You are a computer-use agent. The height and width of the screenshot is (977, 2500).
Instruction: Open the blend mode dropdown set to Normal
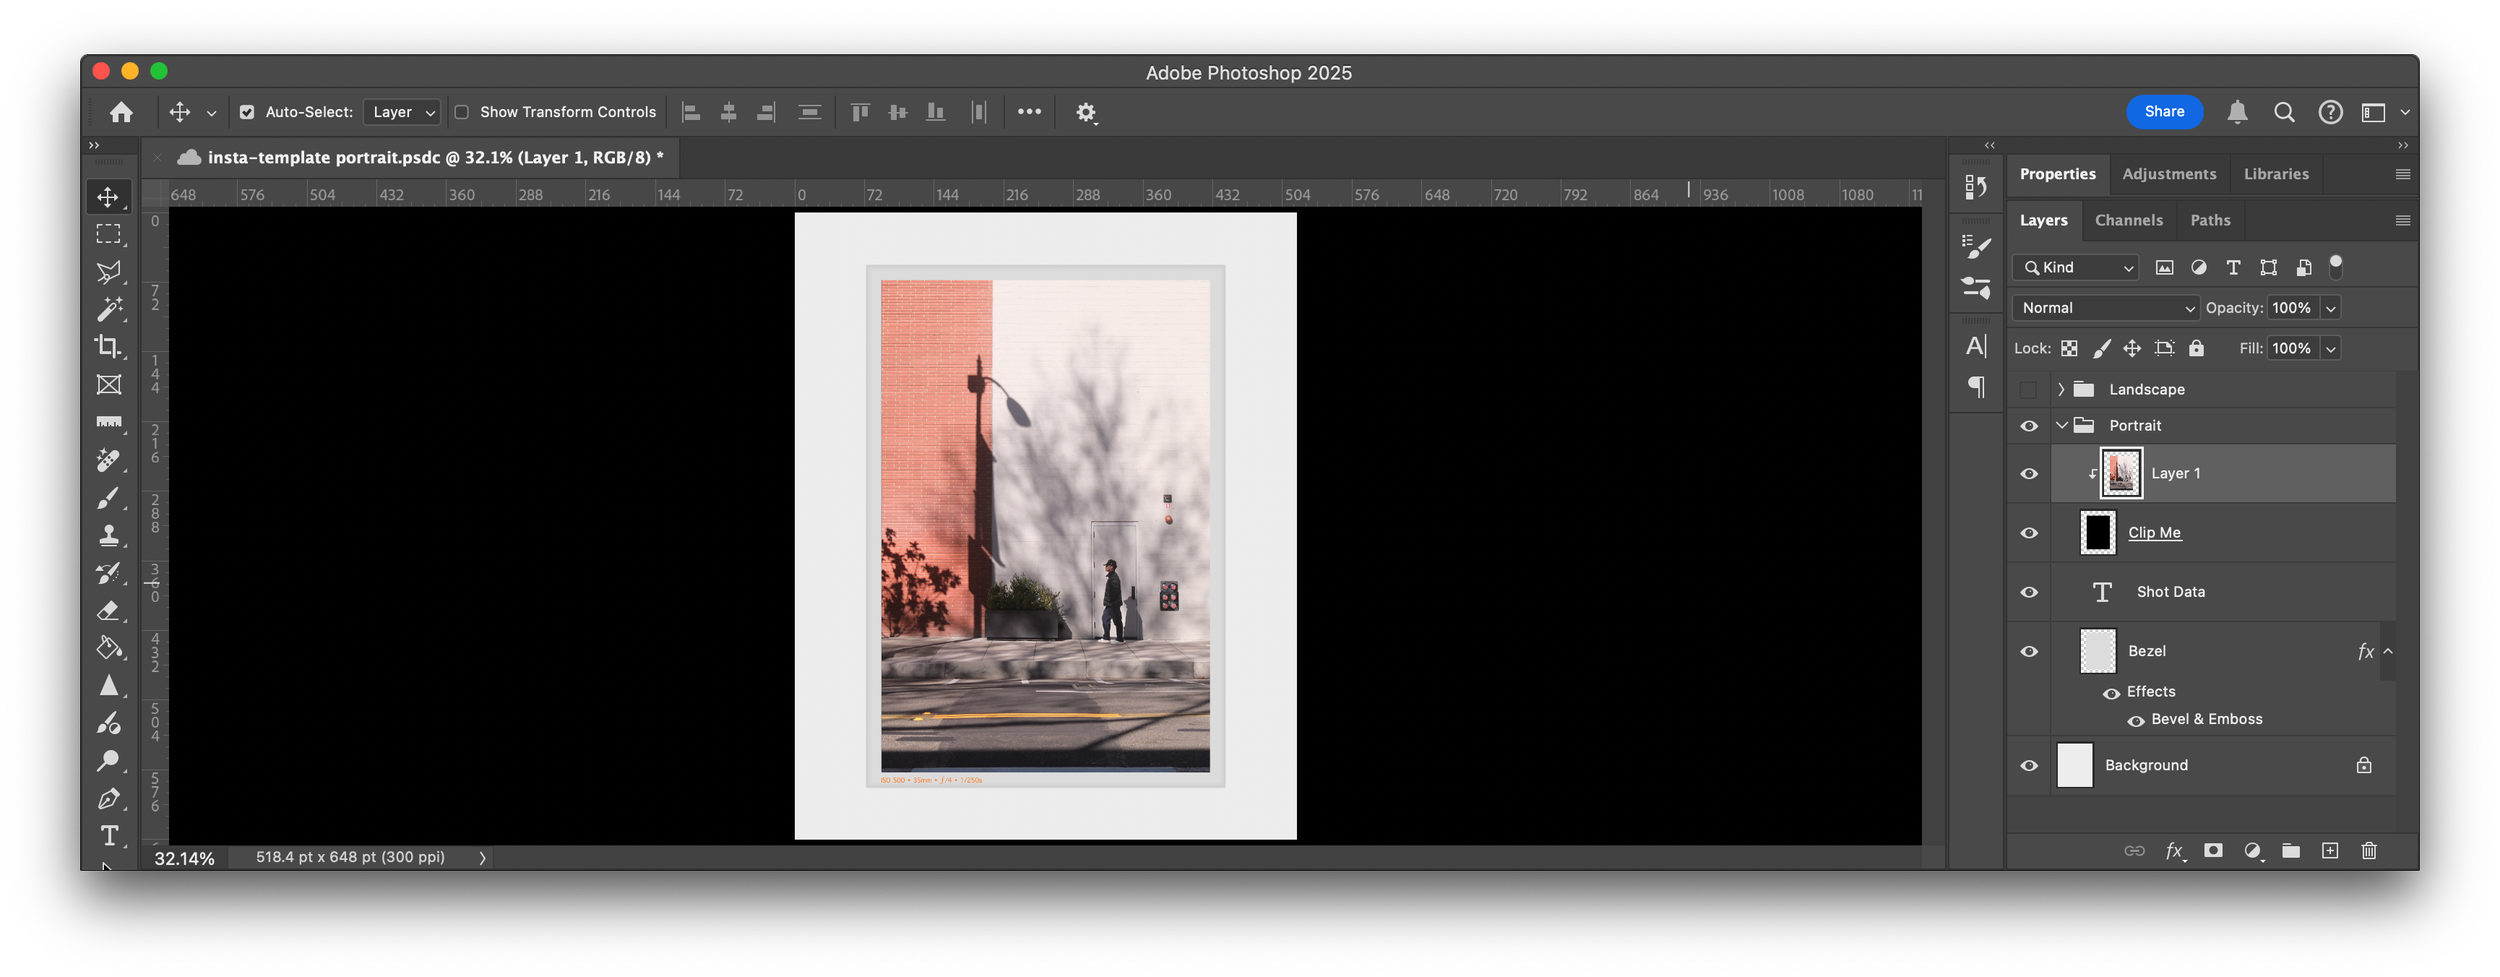tap(2106, 308)
